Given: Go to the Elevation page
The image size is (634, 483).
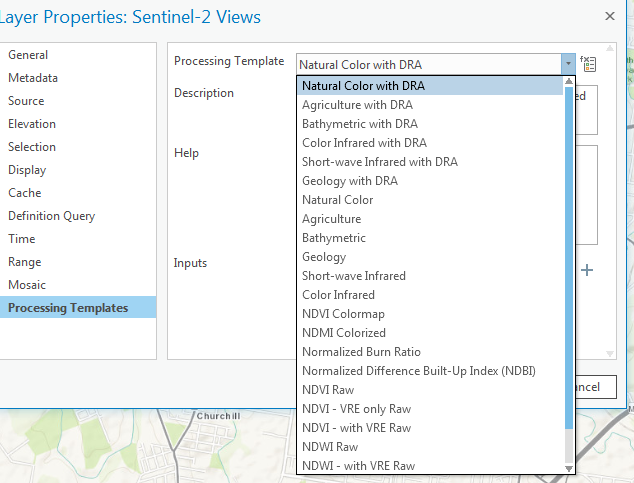Looking at the screenshot, I should 78,124.
